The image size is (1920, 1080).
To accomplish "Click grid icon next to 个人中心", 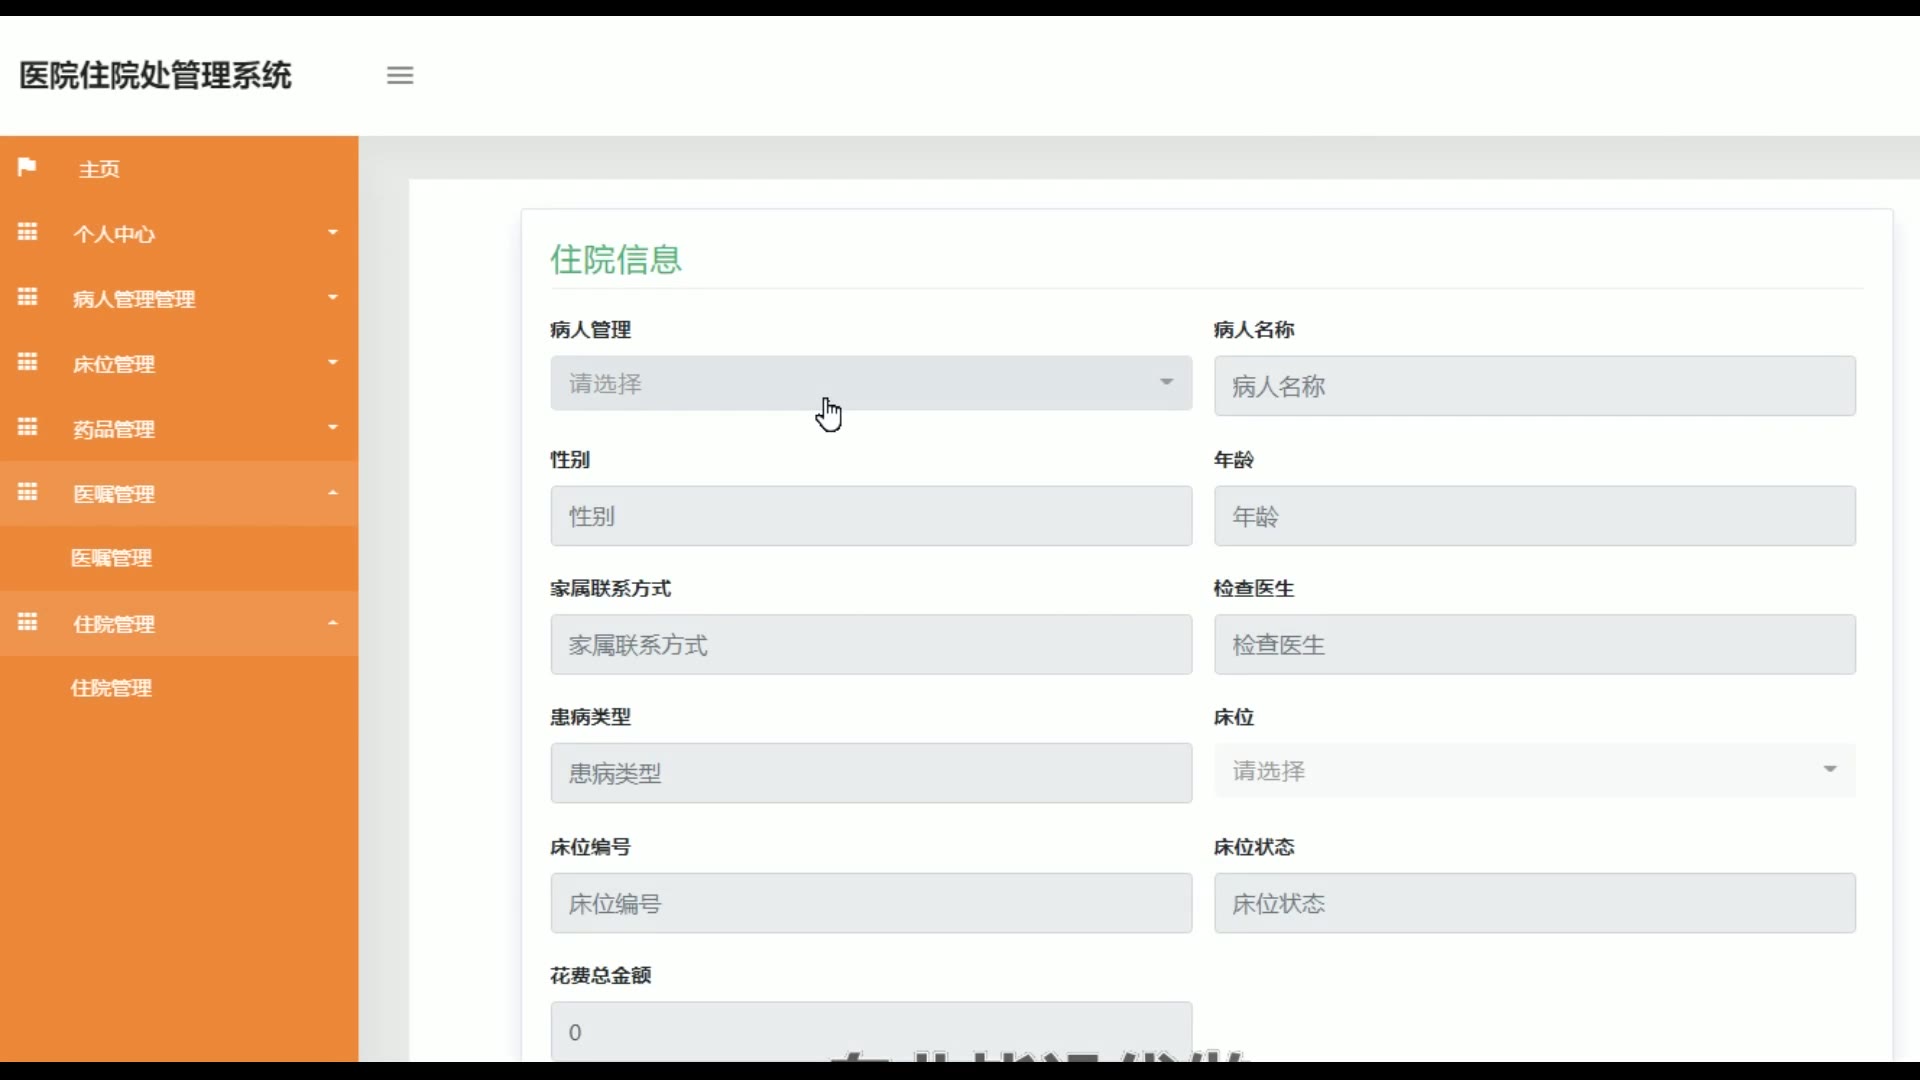I will (27, 233).
